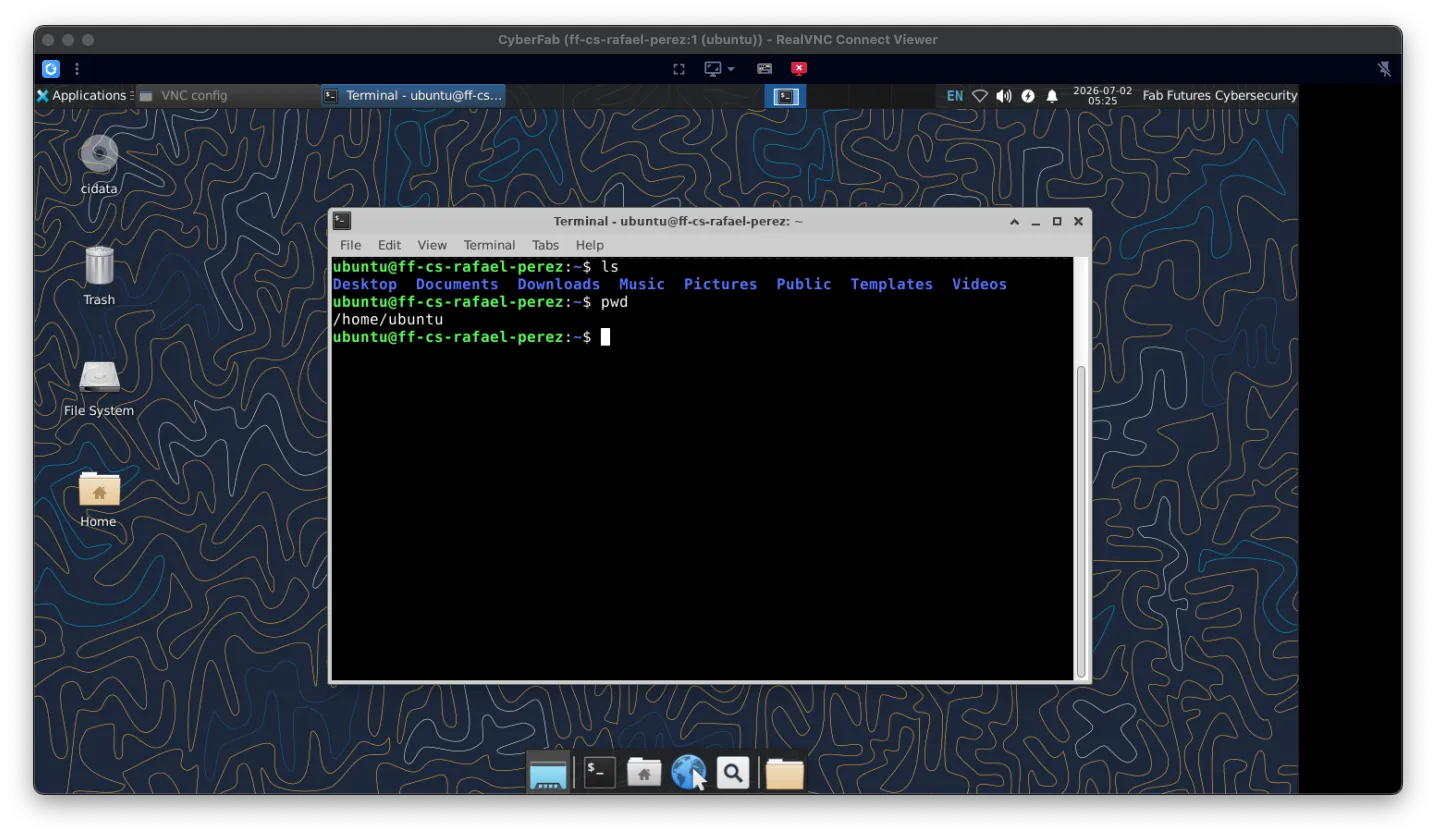Image resolution: width=1436 pixels, height=836 pixels.
Task: Click Pictures directory in ls output
Action: tap(721, 284)
